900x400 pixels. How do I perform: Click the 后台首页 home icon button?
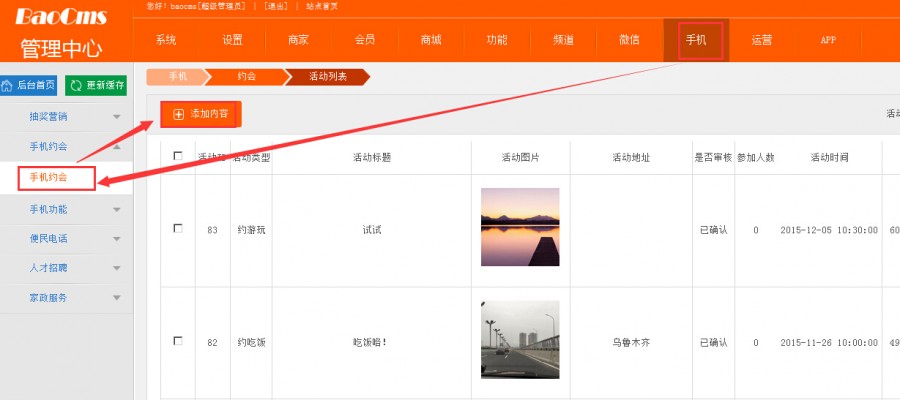(29, 86)
